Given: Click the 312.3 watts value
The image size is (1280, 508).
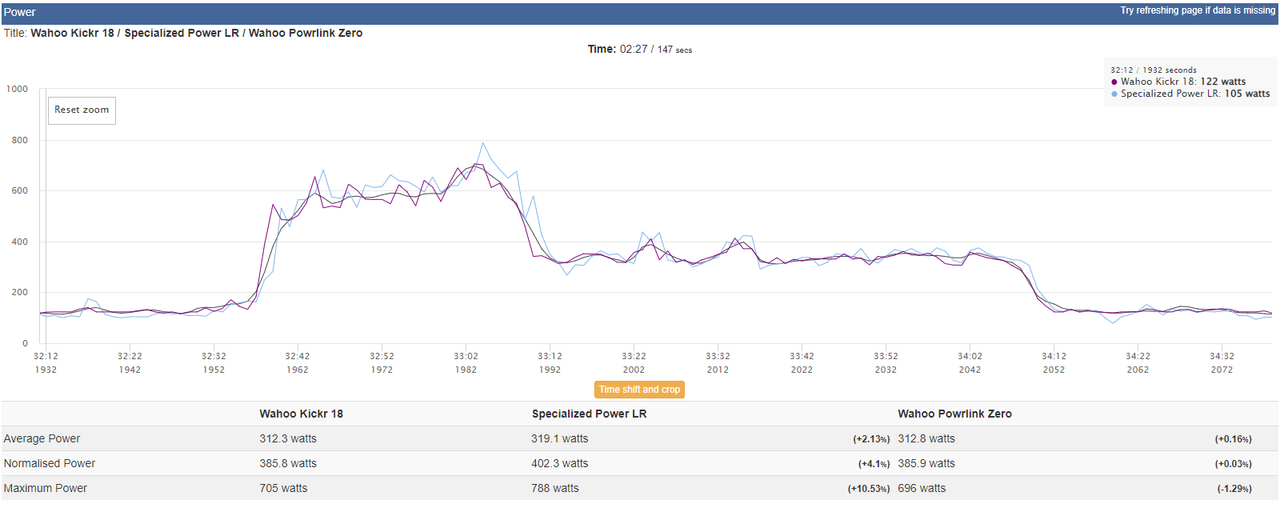Looking at the screenshot, I should pos(288,438).
